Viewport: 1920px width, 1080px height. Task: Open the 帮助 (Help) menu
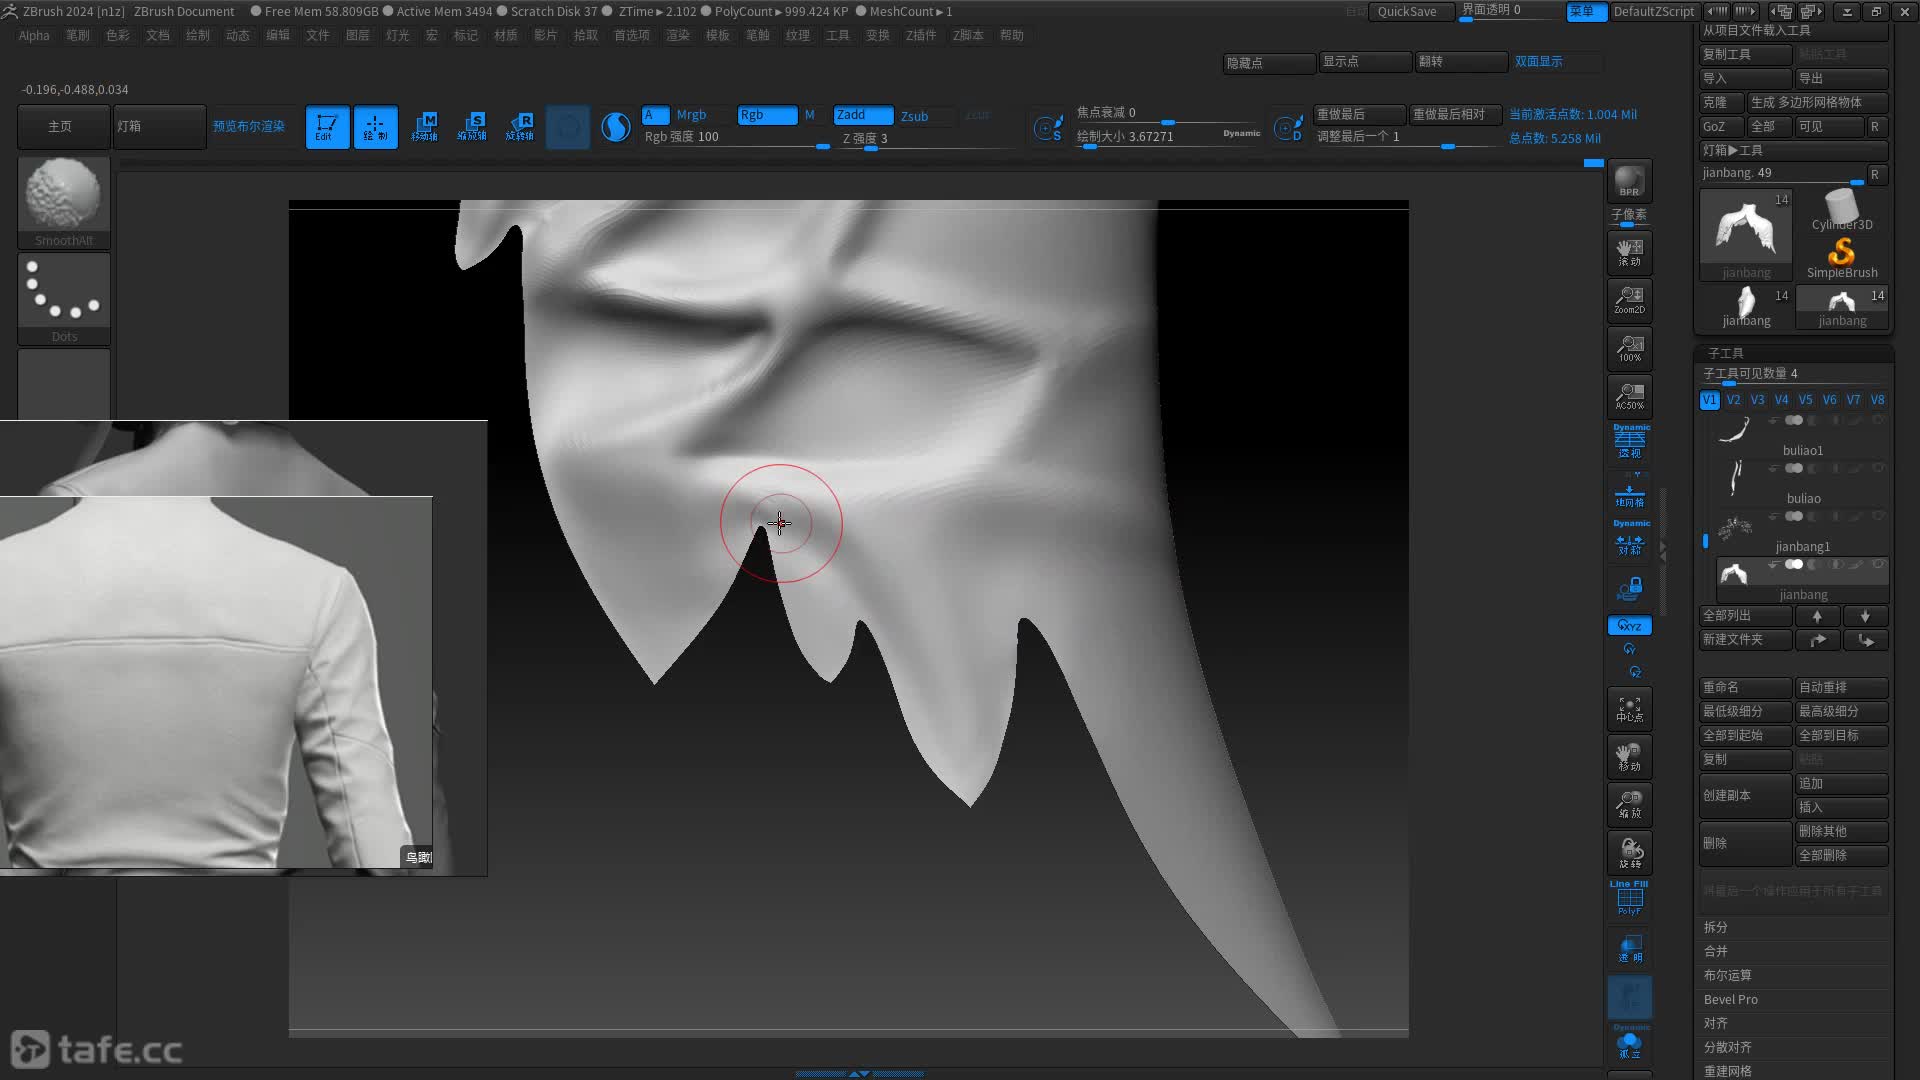pyautogui.click(x=1012, y=35)
